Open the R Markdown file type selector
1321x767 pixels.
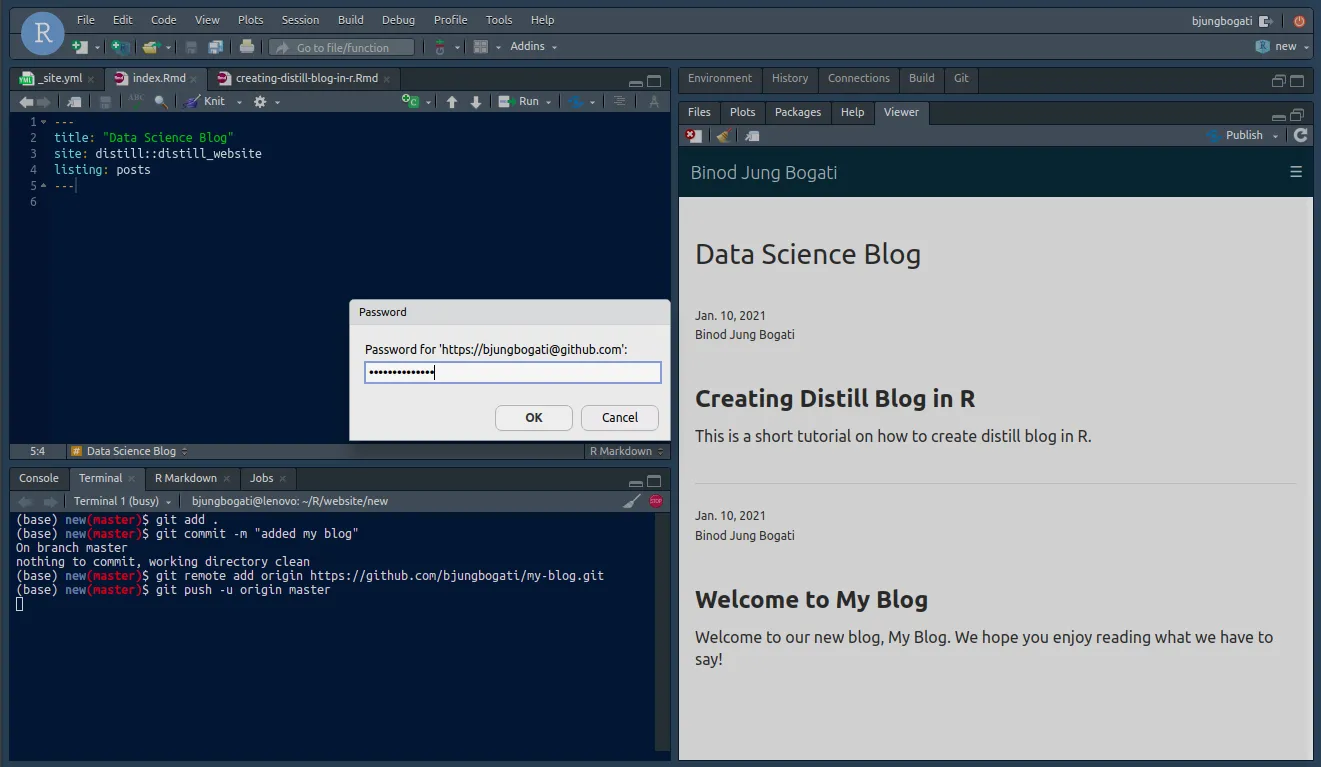(624, 451)
